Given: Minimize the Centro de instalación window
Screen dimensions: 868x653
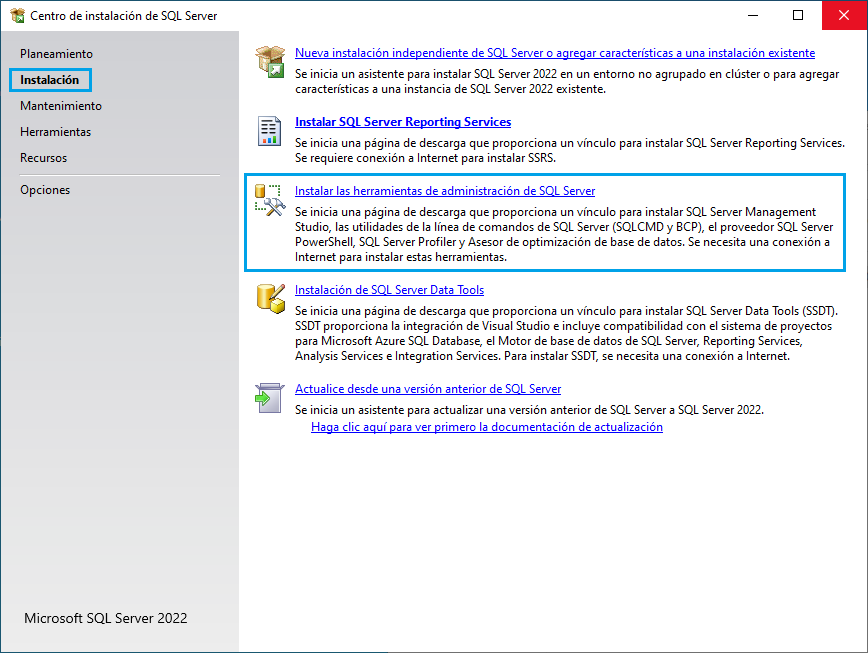Looking at the screenshot, I should (x=750, y=16).
